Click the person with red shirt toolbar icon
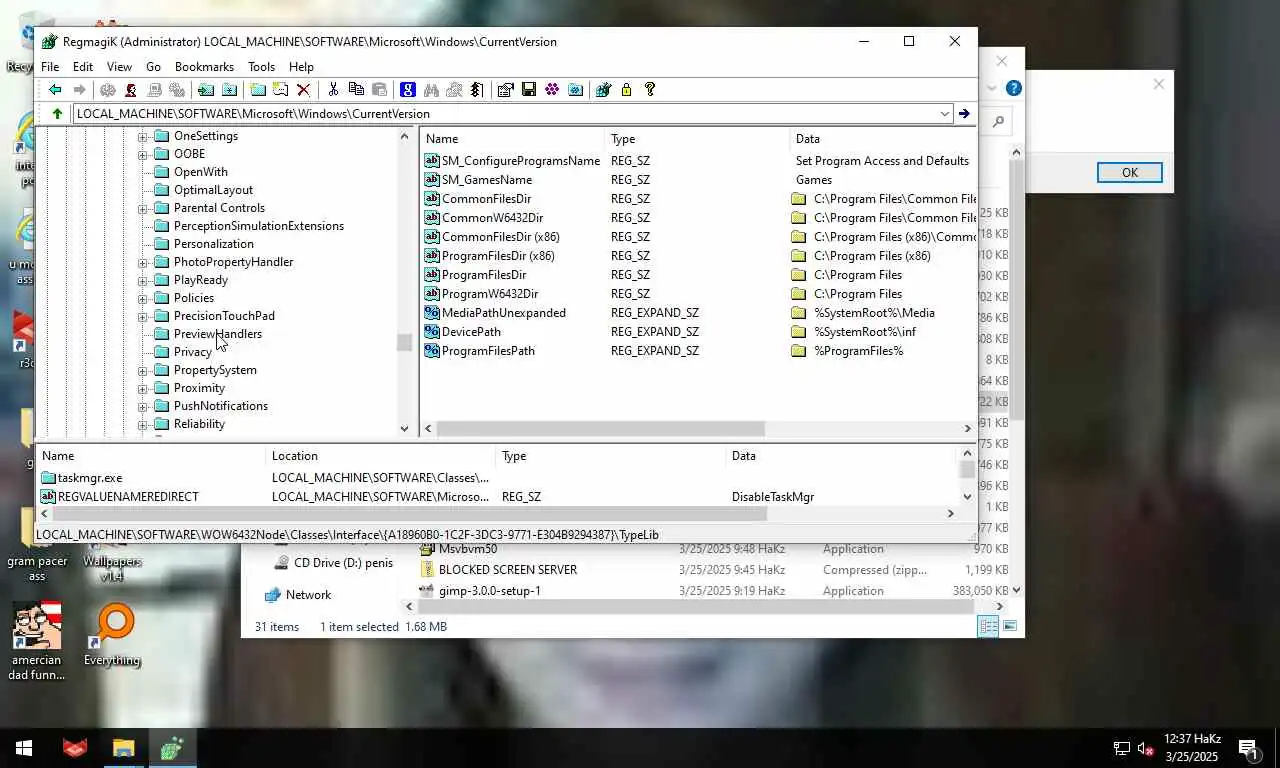 coord(131,90)
